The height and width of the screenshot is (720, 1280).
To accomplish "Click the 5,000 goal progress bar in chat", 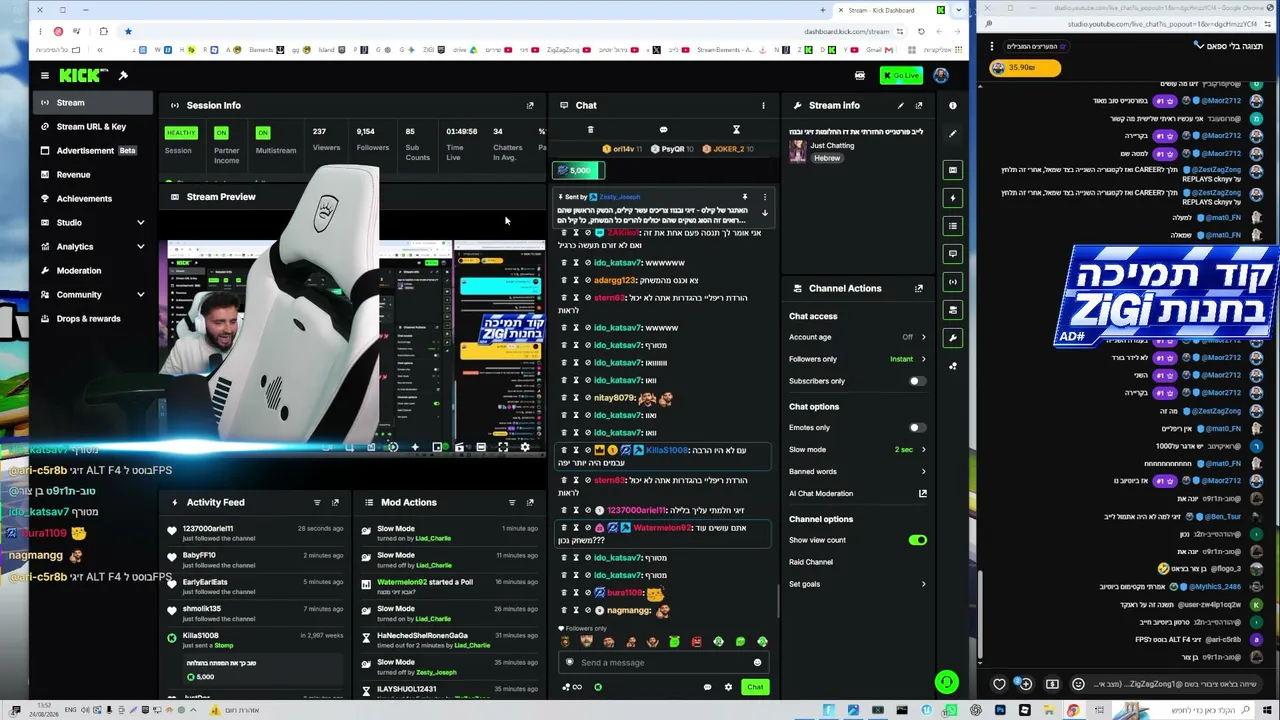I will tap(580, 170).
